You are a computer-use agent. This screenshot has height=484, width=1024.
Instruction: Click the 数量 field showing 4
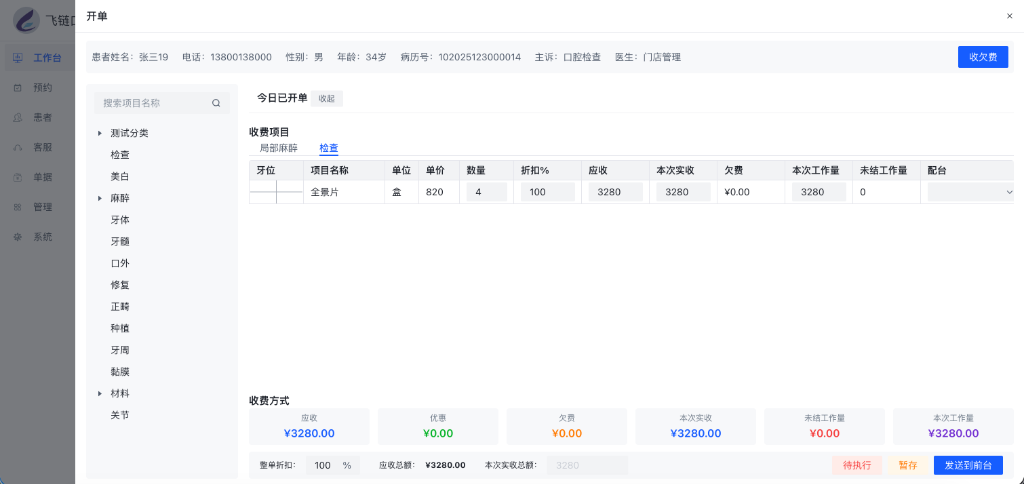[x=487, y=192]
